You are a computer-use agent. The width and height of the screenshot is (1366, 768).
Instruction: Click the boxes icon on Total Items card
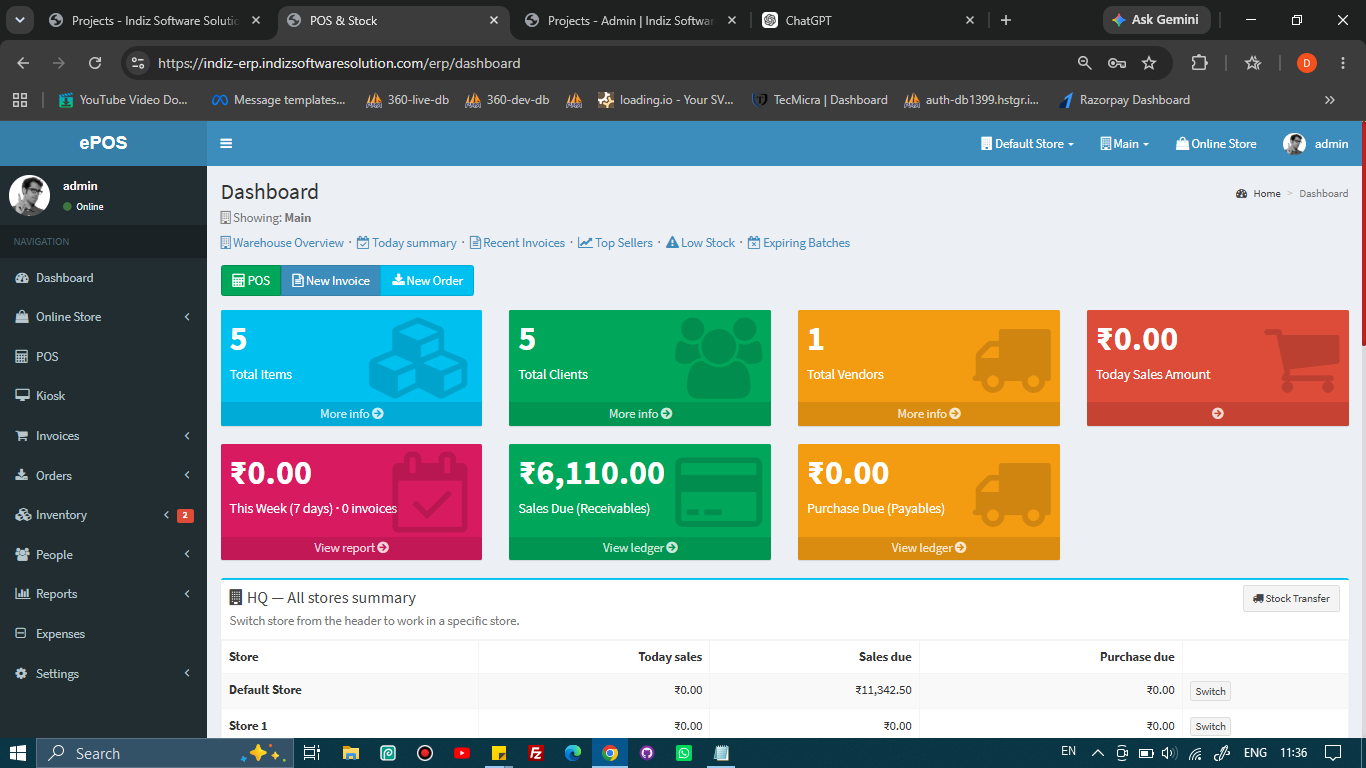(x=418, y=358)
